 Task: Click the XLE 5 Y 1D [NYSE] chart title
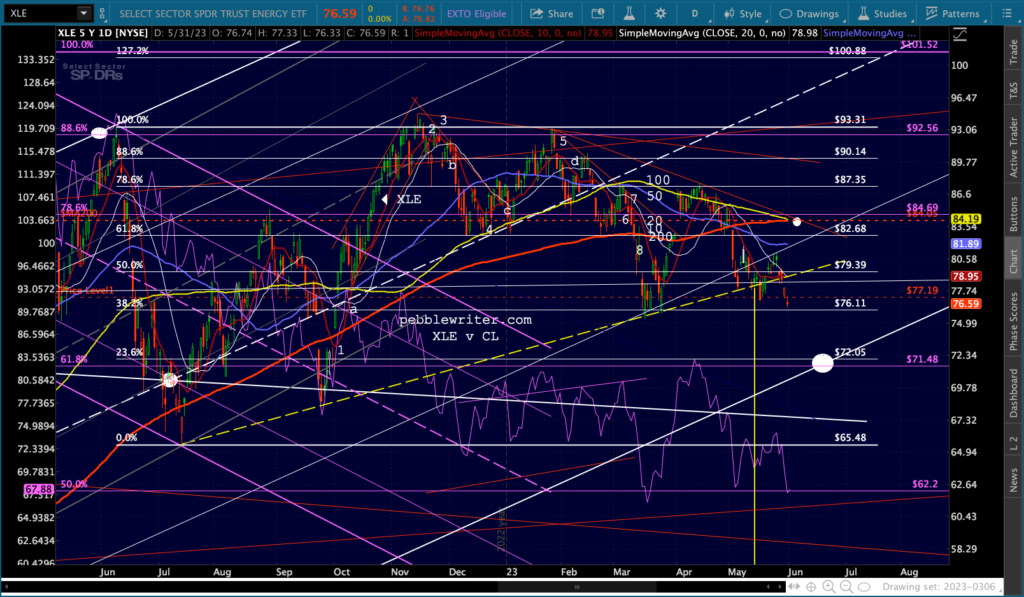103,33
